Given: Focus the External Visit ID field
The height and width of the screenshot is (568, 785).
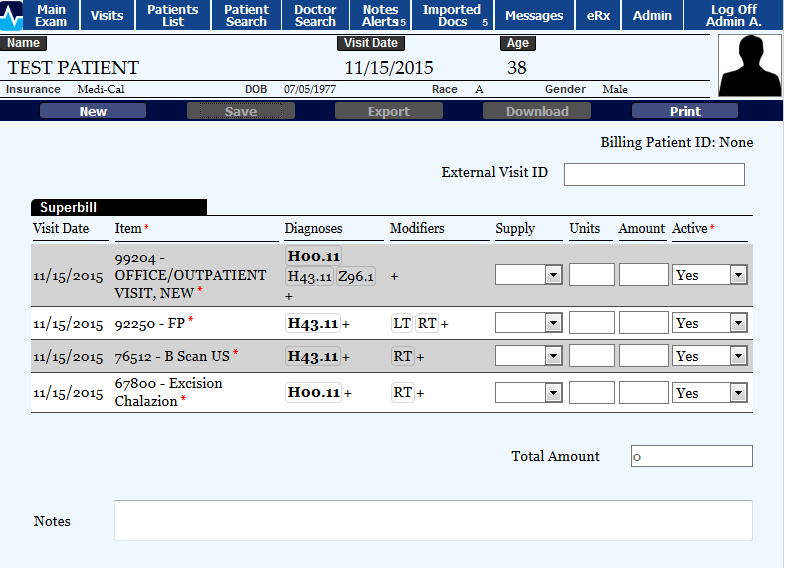Looking at the screenshot, I should 654,174.
